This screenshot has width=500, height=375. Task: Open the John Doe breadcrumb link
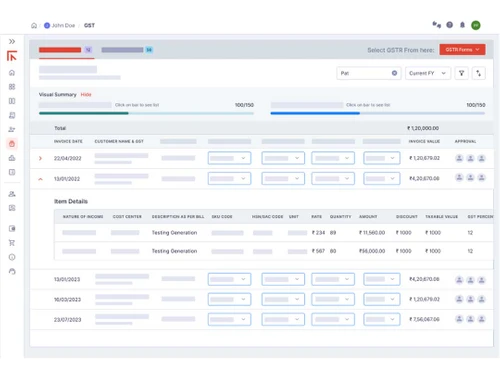click(60, 25)
